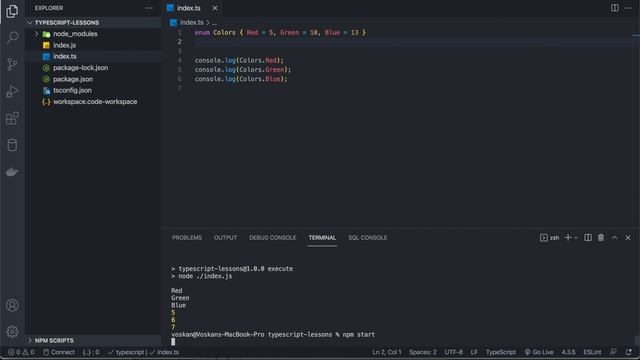640x360 pixels.
Task: Open the notifications bell in status bar
Action: point(629,352)
